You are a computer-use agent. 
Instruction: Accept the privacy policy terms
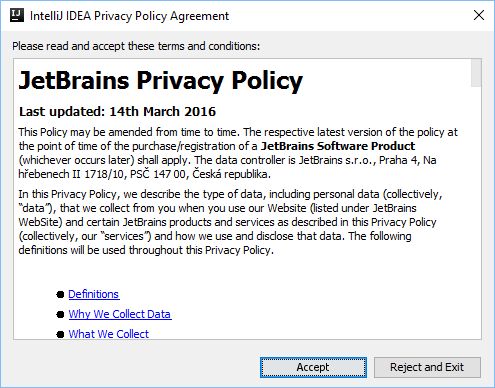pyautogui.click(x=313, y=367)
